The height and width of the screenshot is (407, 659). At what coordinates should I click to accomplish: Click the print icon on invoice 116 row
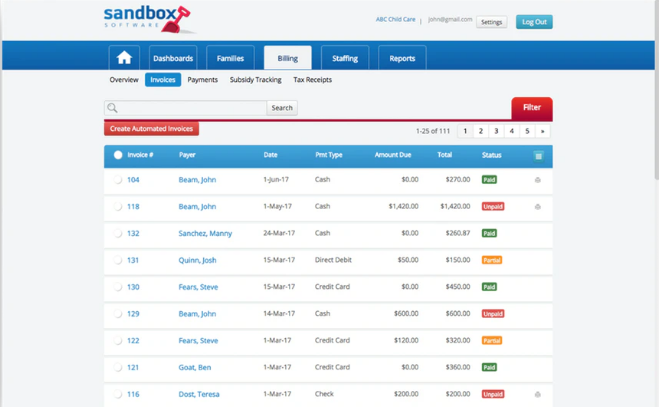(538, 394)
